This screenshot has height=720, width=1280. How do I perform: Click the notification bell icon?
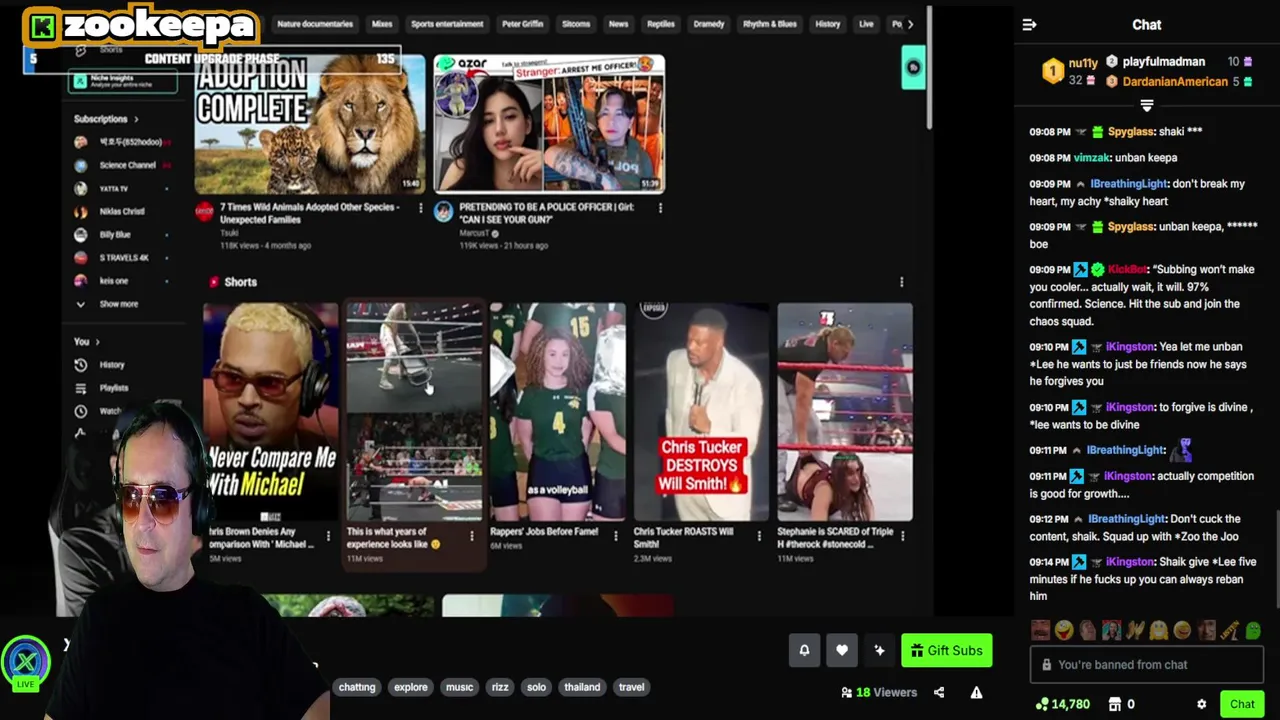click(804, 650)
